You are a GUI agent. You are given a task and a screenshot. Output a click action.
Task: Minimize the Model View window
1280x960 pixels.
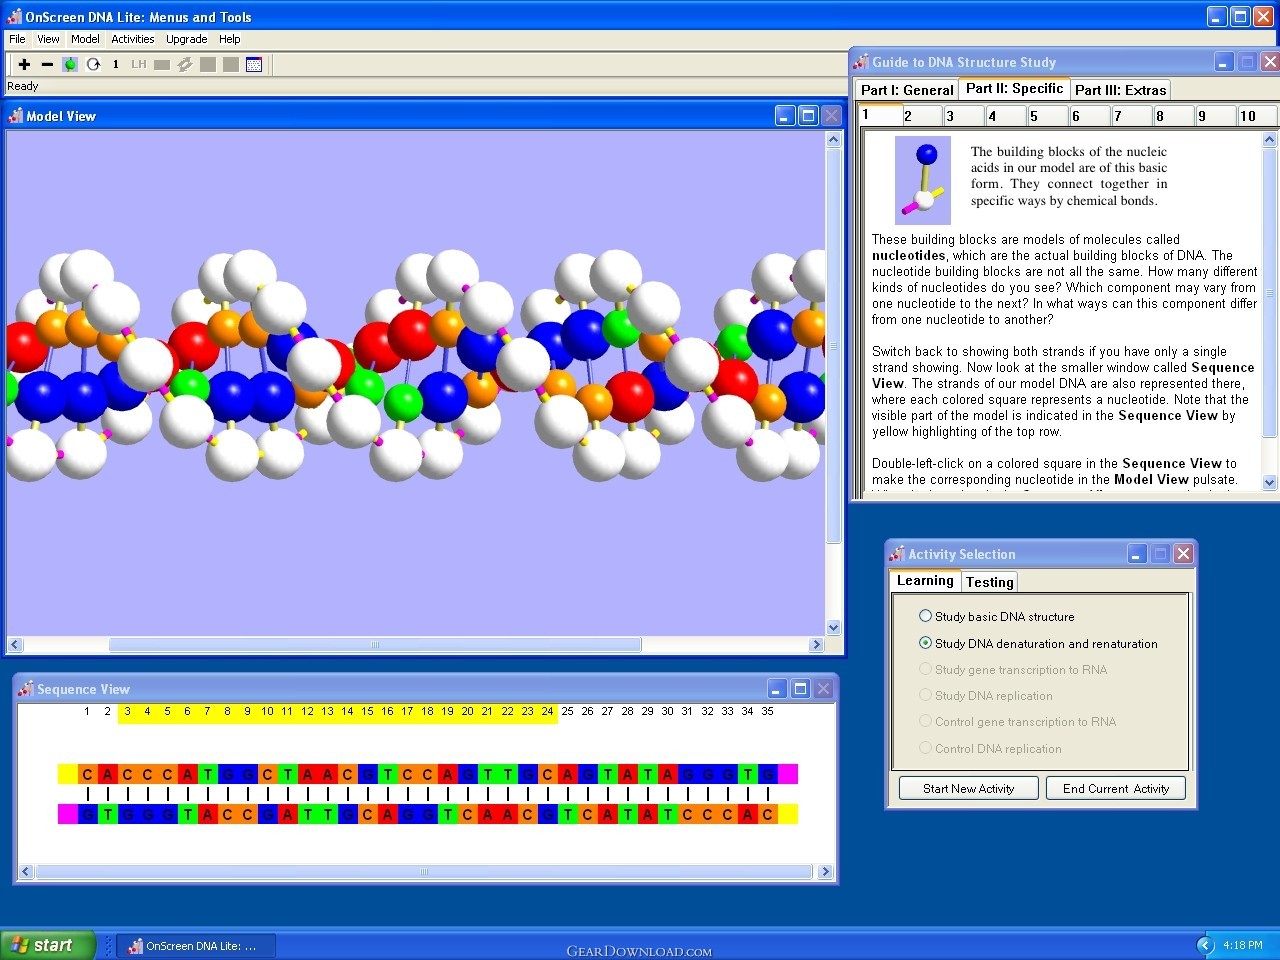tap(785, 115)
